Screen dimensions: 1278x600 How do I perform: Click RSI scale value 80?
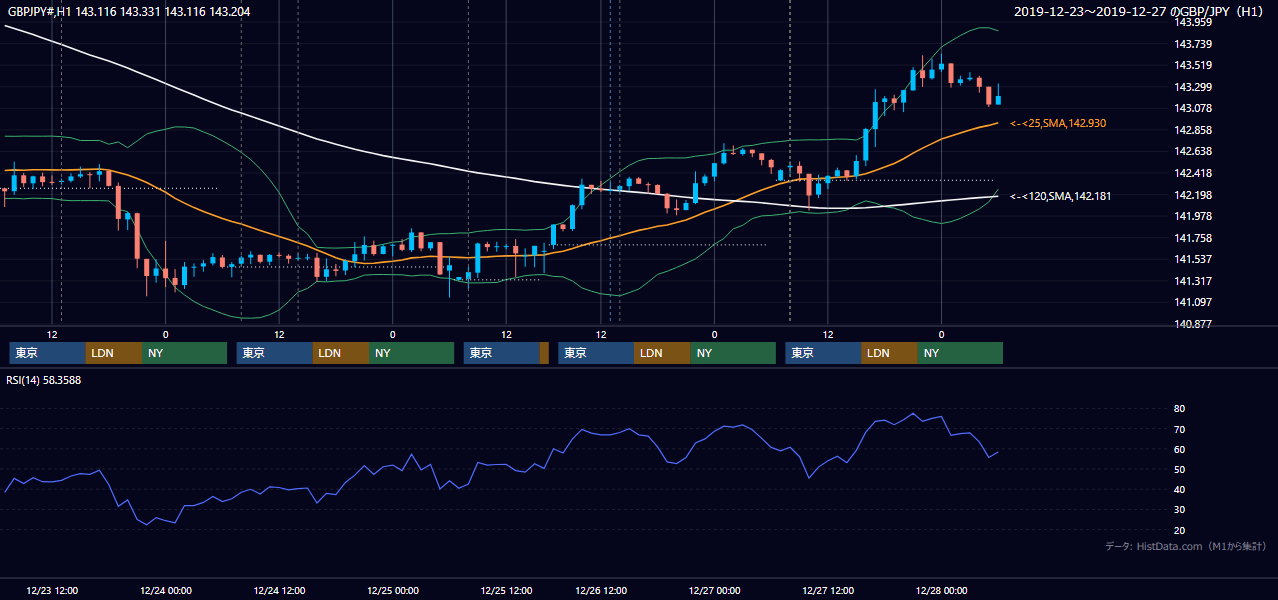(1180, 409)
